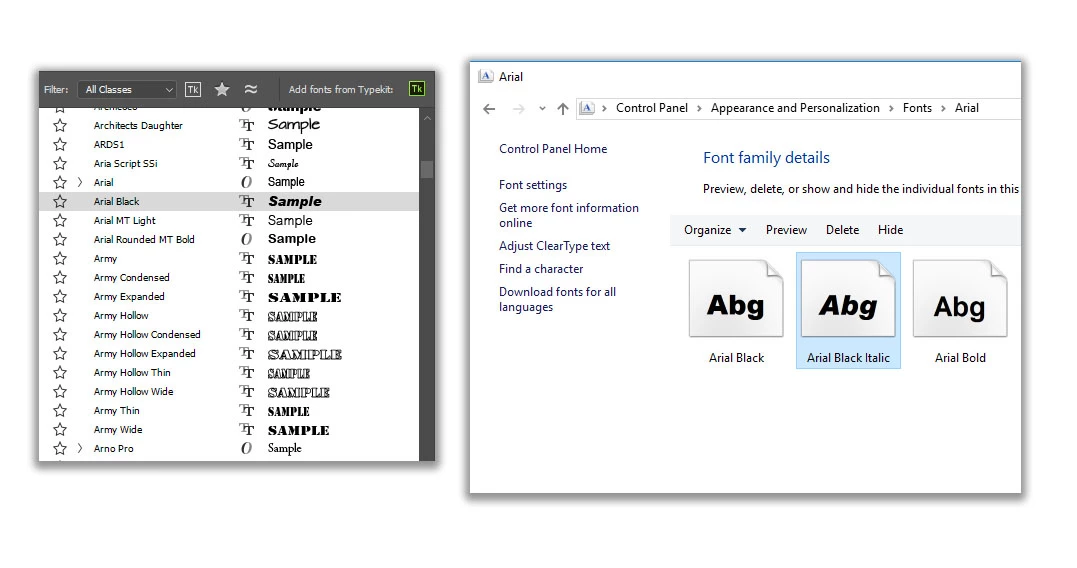
Task: Expand chevron after Control Panel breadcrumb
Action: (699, 109)
